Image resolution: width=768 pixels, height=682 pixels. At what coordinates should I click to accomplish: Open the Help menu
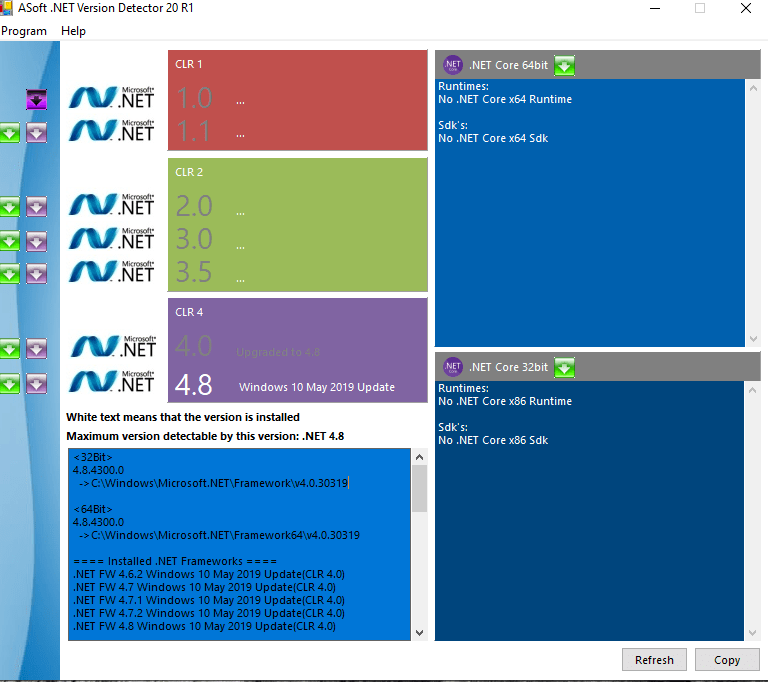(x=73, y=31)
